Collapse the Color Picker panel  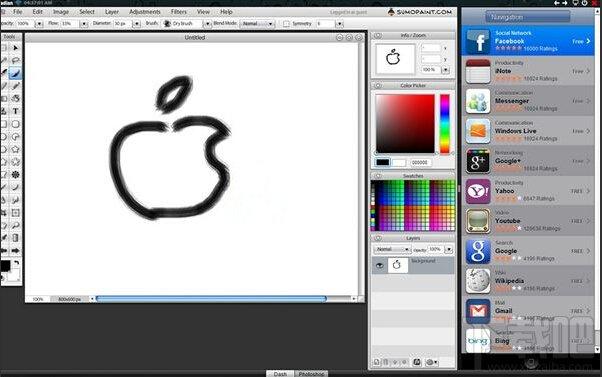pos(378,85)
